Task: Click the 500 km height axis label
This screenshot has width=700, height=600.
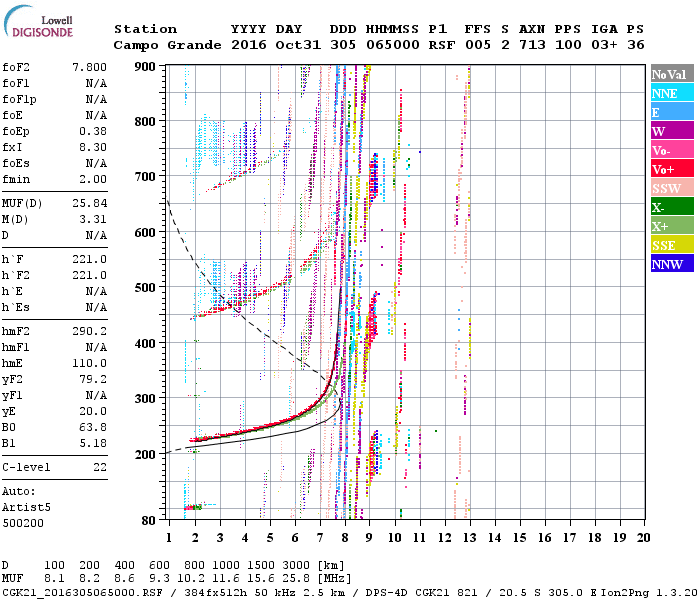Action: click(x=145, y=288)
